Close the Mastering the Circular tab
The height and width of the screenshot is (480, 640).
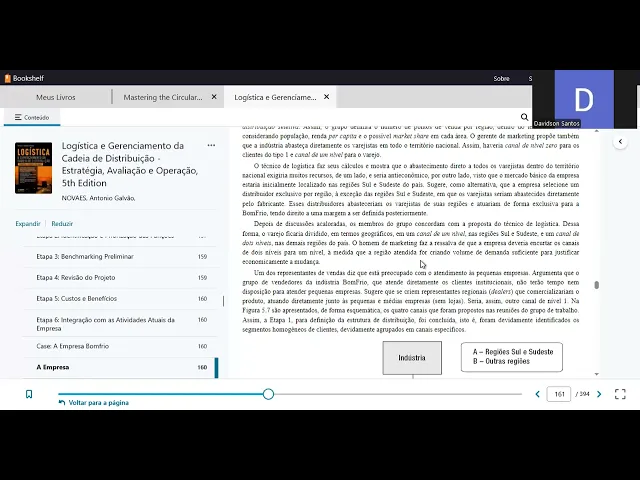tap(214, 97)
